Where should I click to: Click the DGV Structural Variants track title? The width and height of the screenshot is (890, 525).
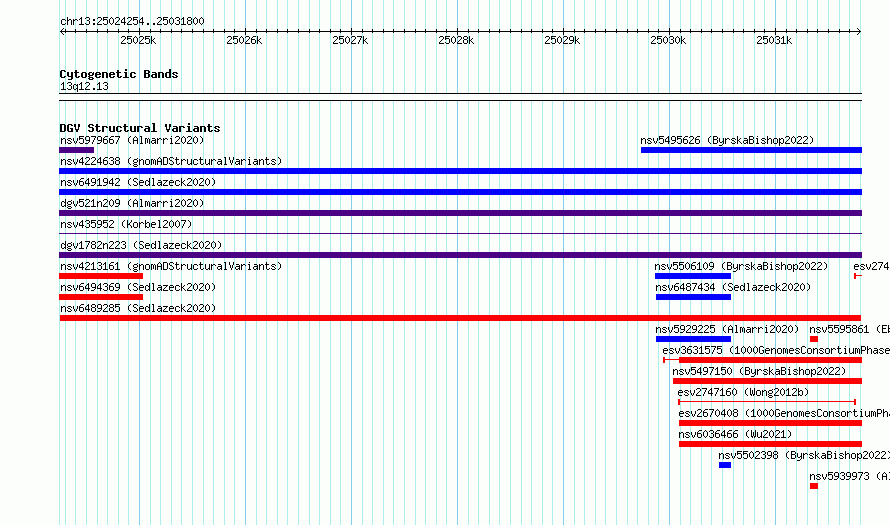click(x=140, y=128)
